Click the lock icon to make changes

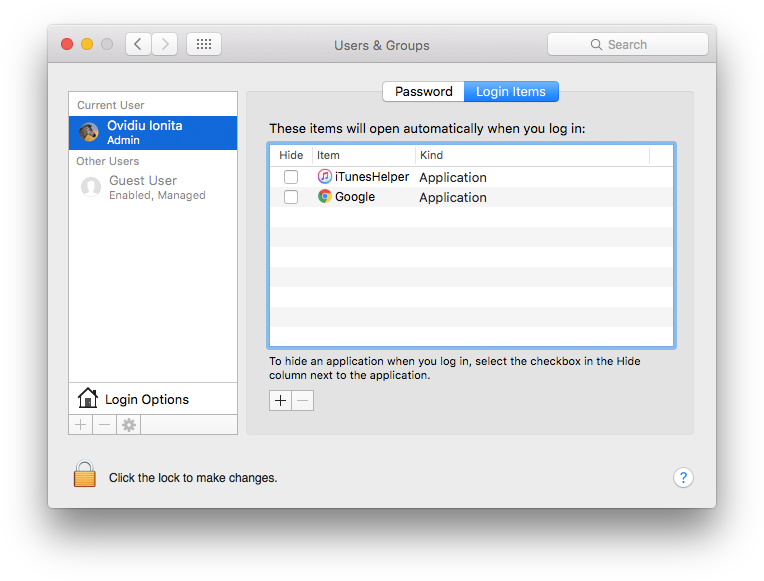point(85,474)
